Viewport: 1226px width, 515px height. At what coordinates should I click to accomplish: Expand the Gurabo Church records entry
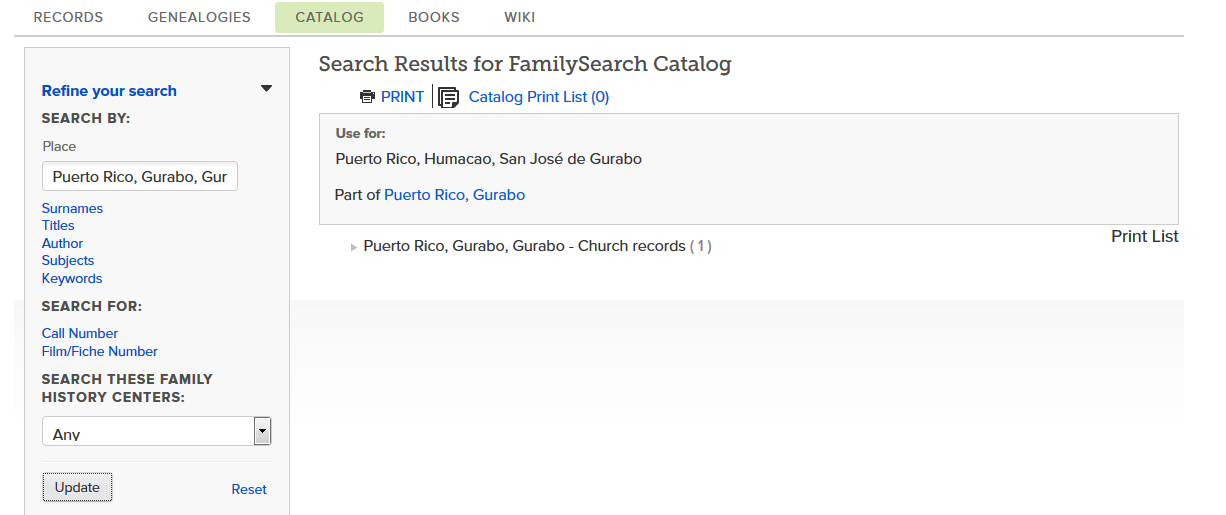point(354,247)
